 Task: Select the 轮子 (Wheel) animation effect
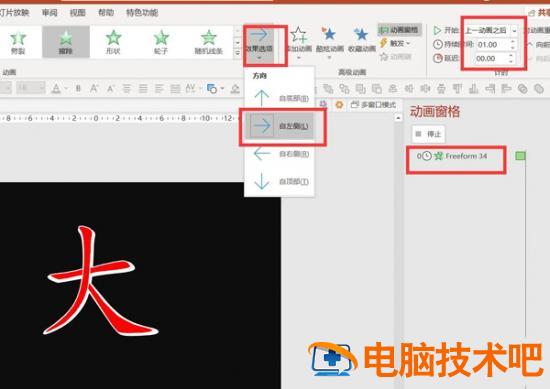[161, 42]
